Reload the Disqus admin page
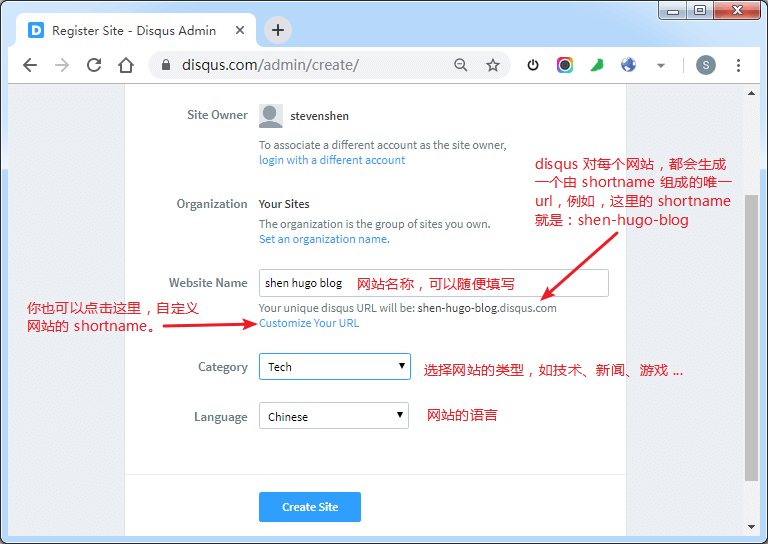Image resolution: width=768 pixels, height=544 pixels. [x=94, y=65]
